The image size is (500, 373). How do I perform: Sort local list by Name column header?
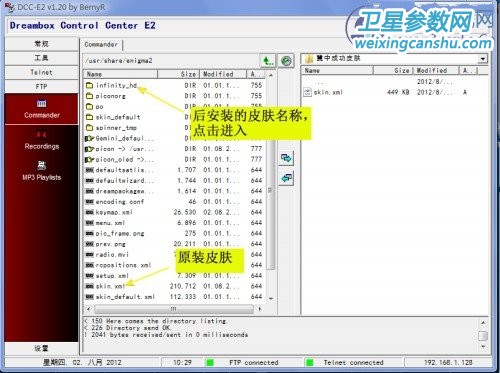point(337,70)
